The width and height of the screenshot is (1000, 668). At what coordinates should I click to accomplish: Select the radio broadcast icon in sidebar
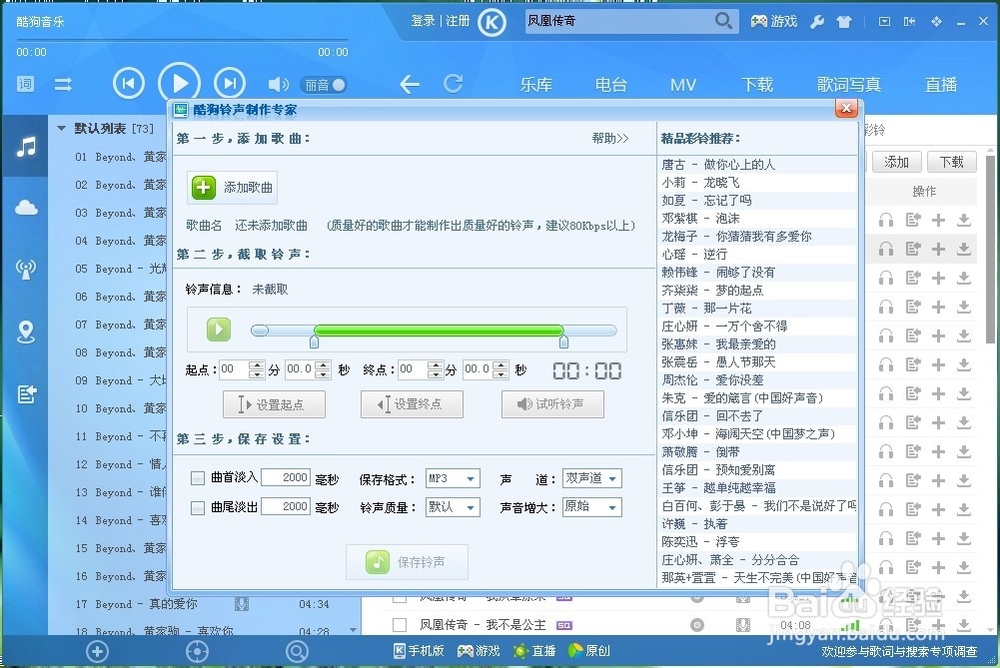pyautogui.click(x=25, y=269)
